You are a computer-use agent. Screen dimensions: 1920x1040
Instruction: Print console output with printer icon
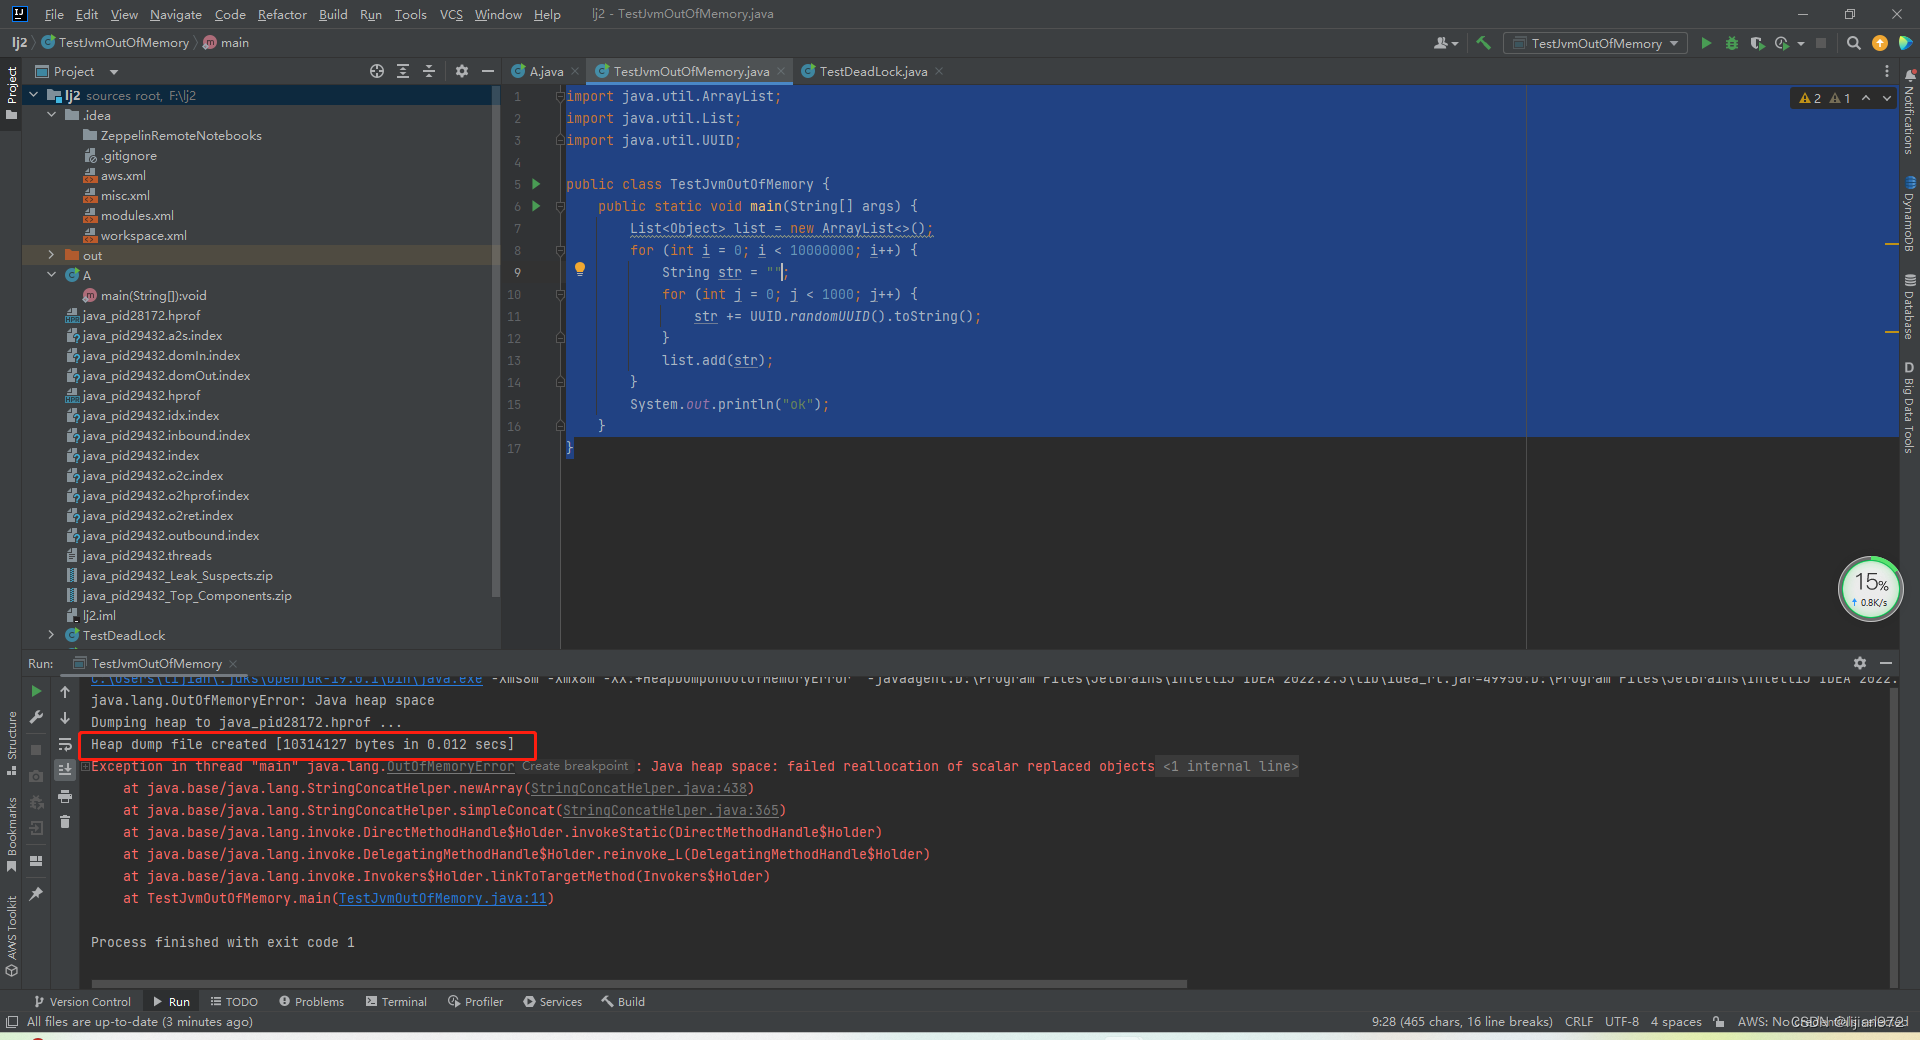[65, 796]
